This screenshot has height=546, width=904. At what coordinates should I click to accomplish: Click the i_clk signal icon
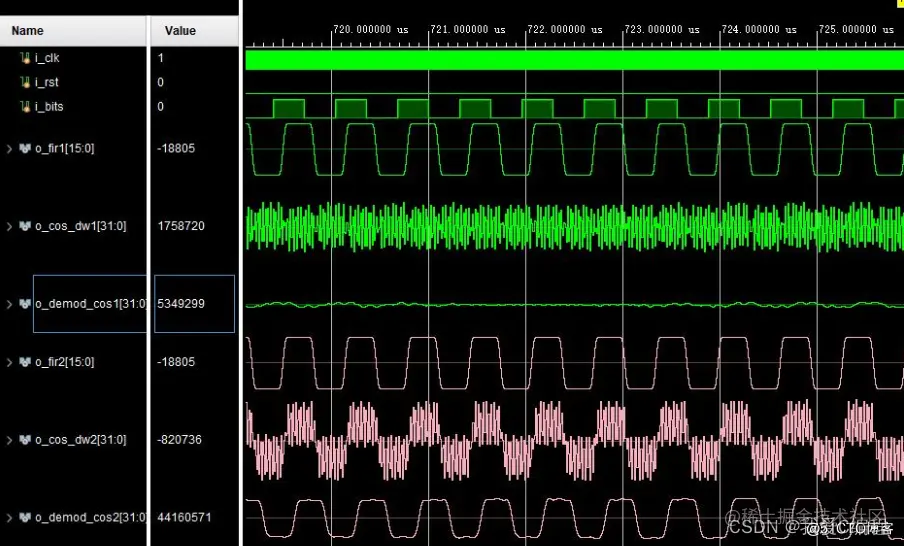coord(26,58)
